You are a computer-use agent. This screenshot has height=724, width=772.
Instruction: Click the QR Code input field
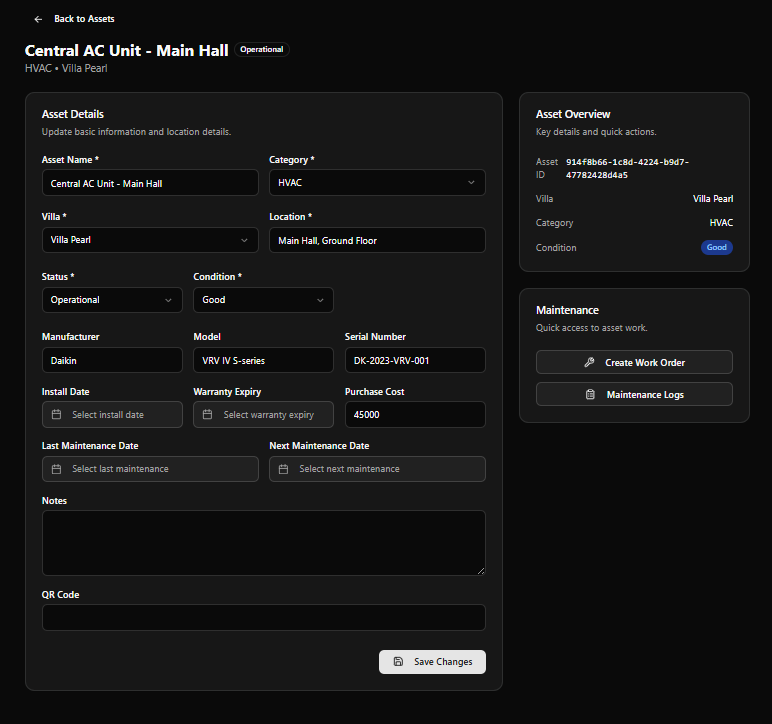coord(264,618)
